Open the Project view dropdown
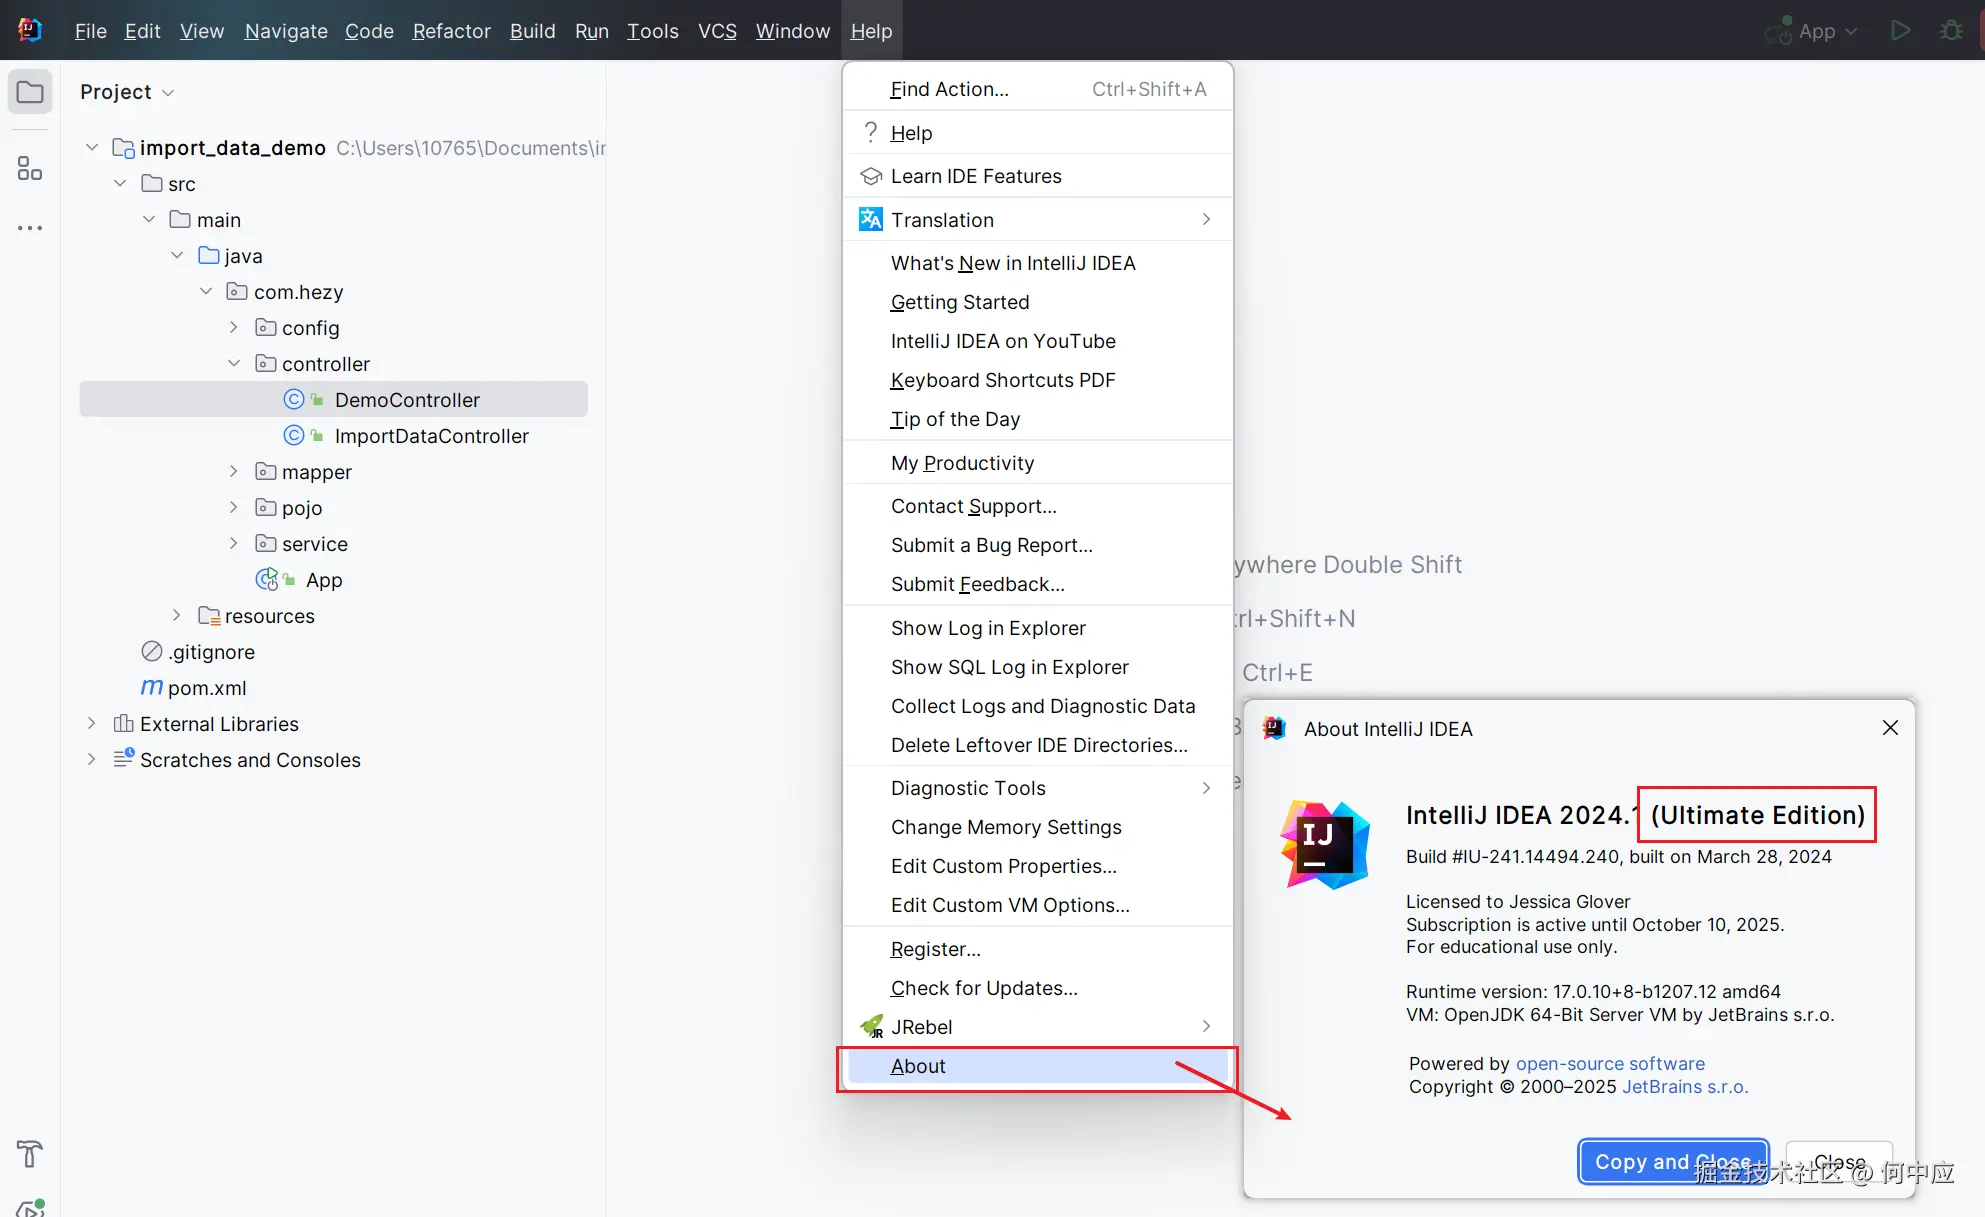 click(x=127, y=92)
